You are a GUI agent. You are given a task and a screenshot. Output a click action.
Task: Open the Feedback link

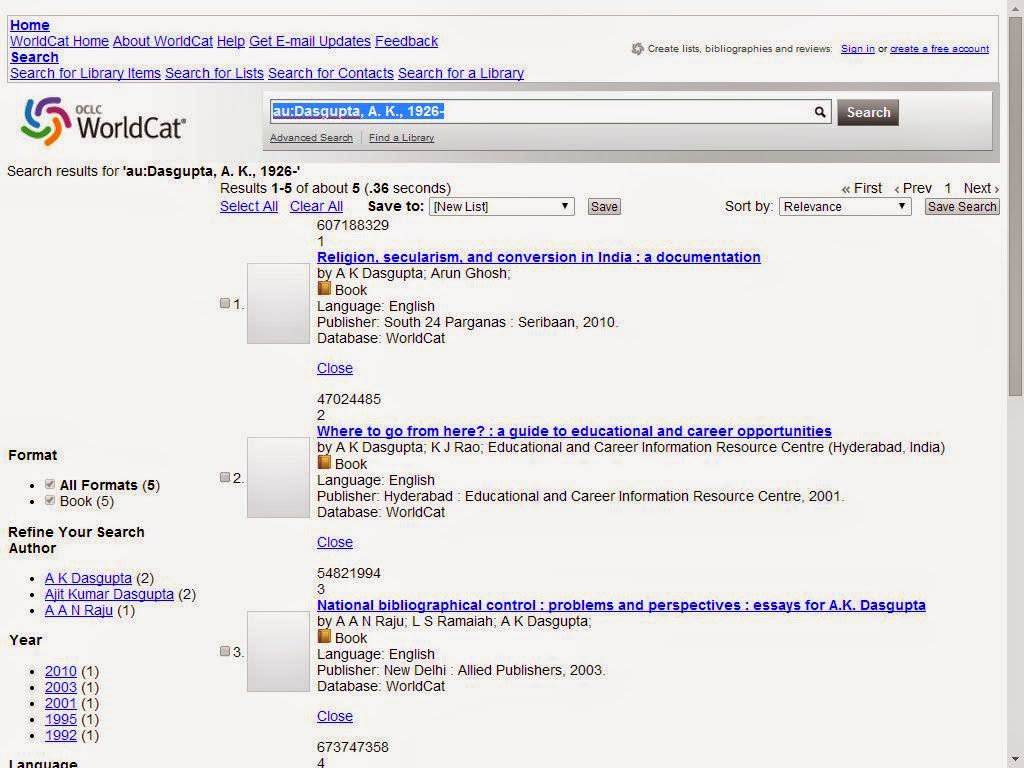406,41
